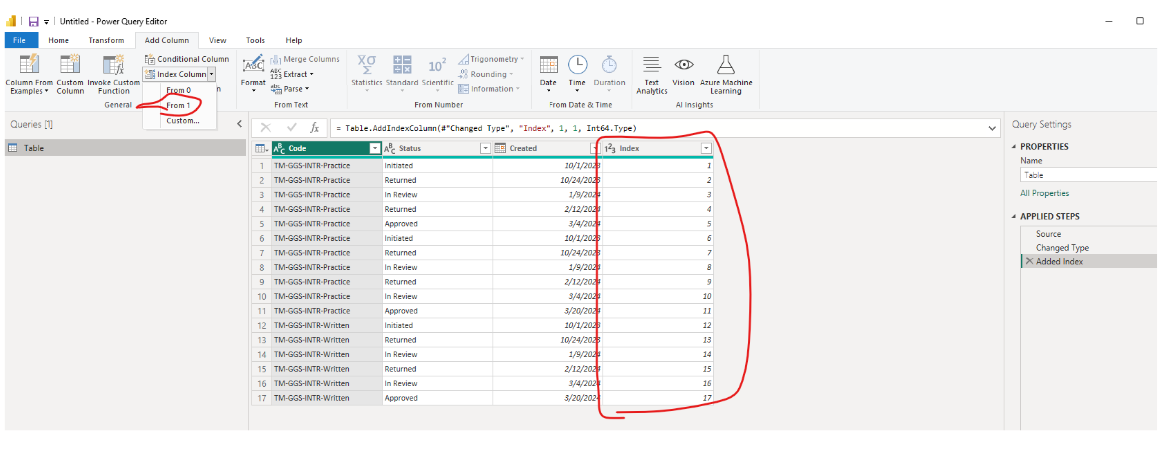Viewport: 1170px width, 449px height.
Task: Click the Column From Examples icon
Action: tap(28, 64)
